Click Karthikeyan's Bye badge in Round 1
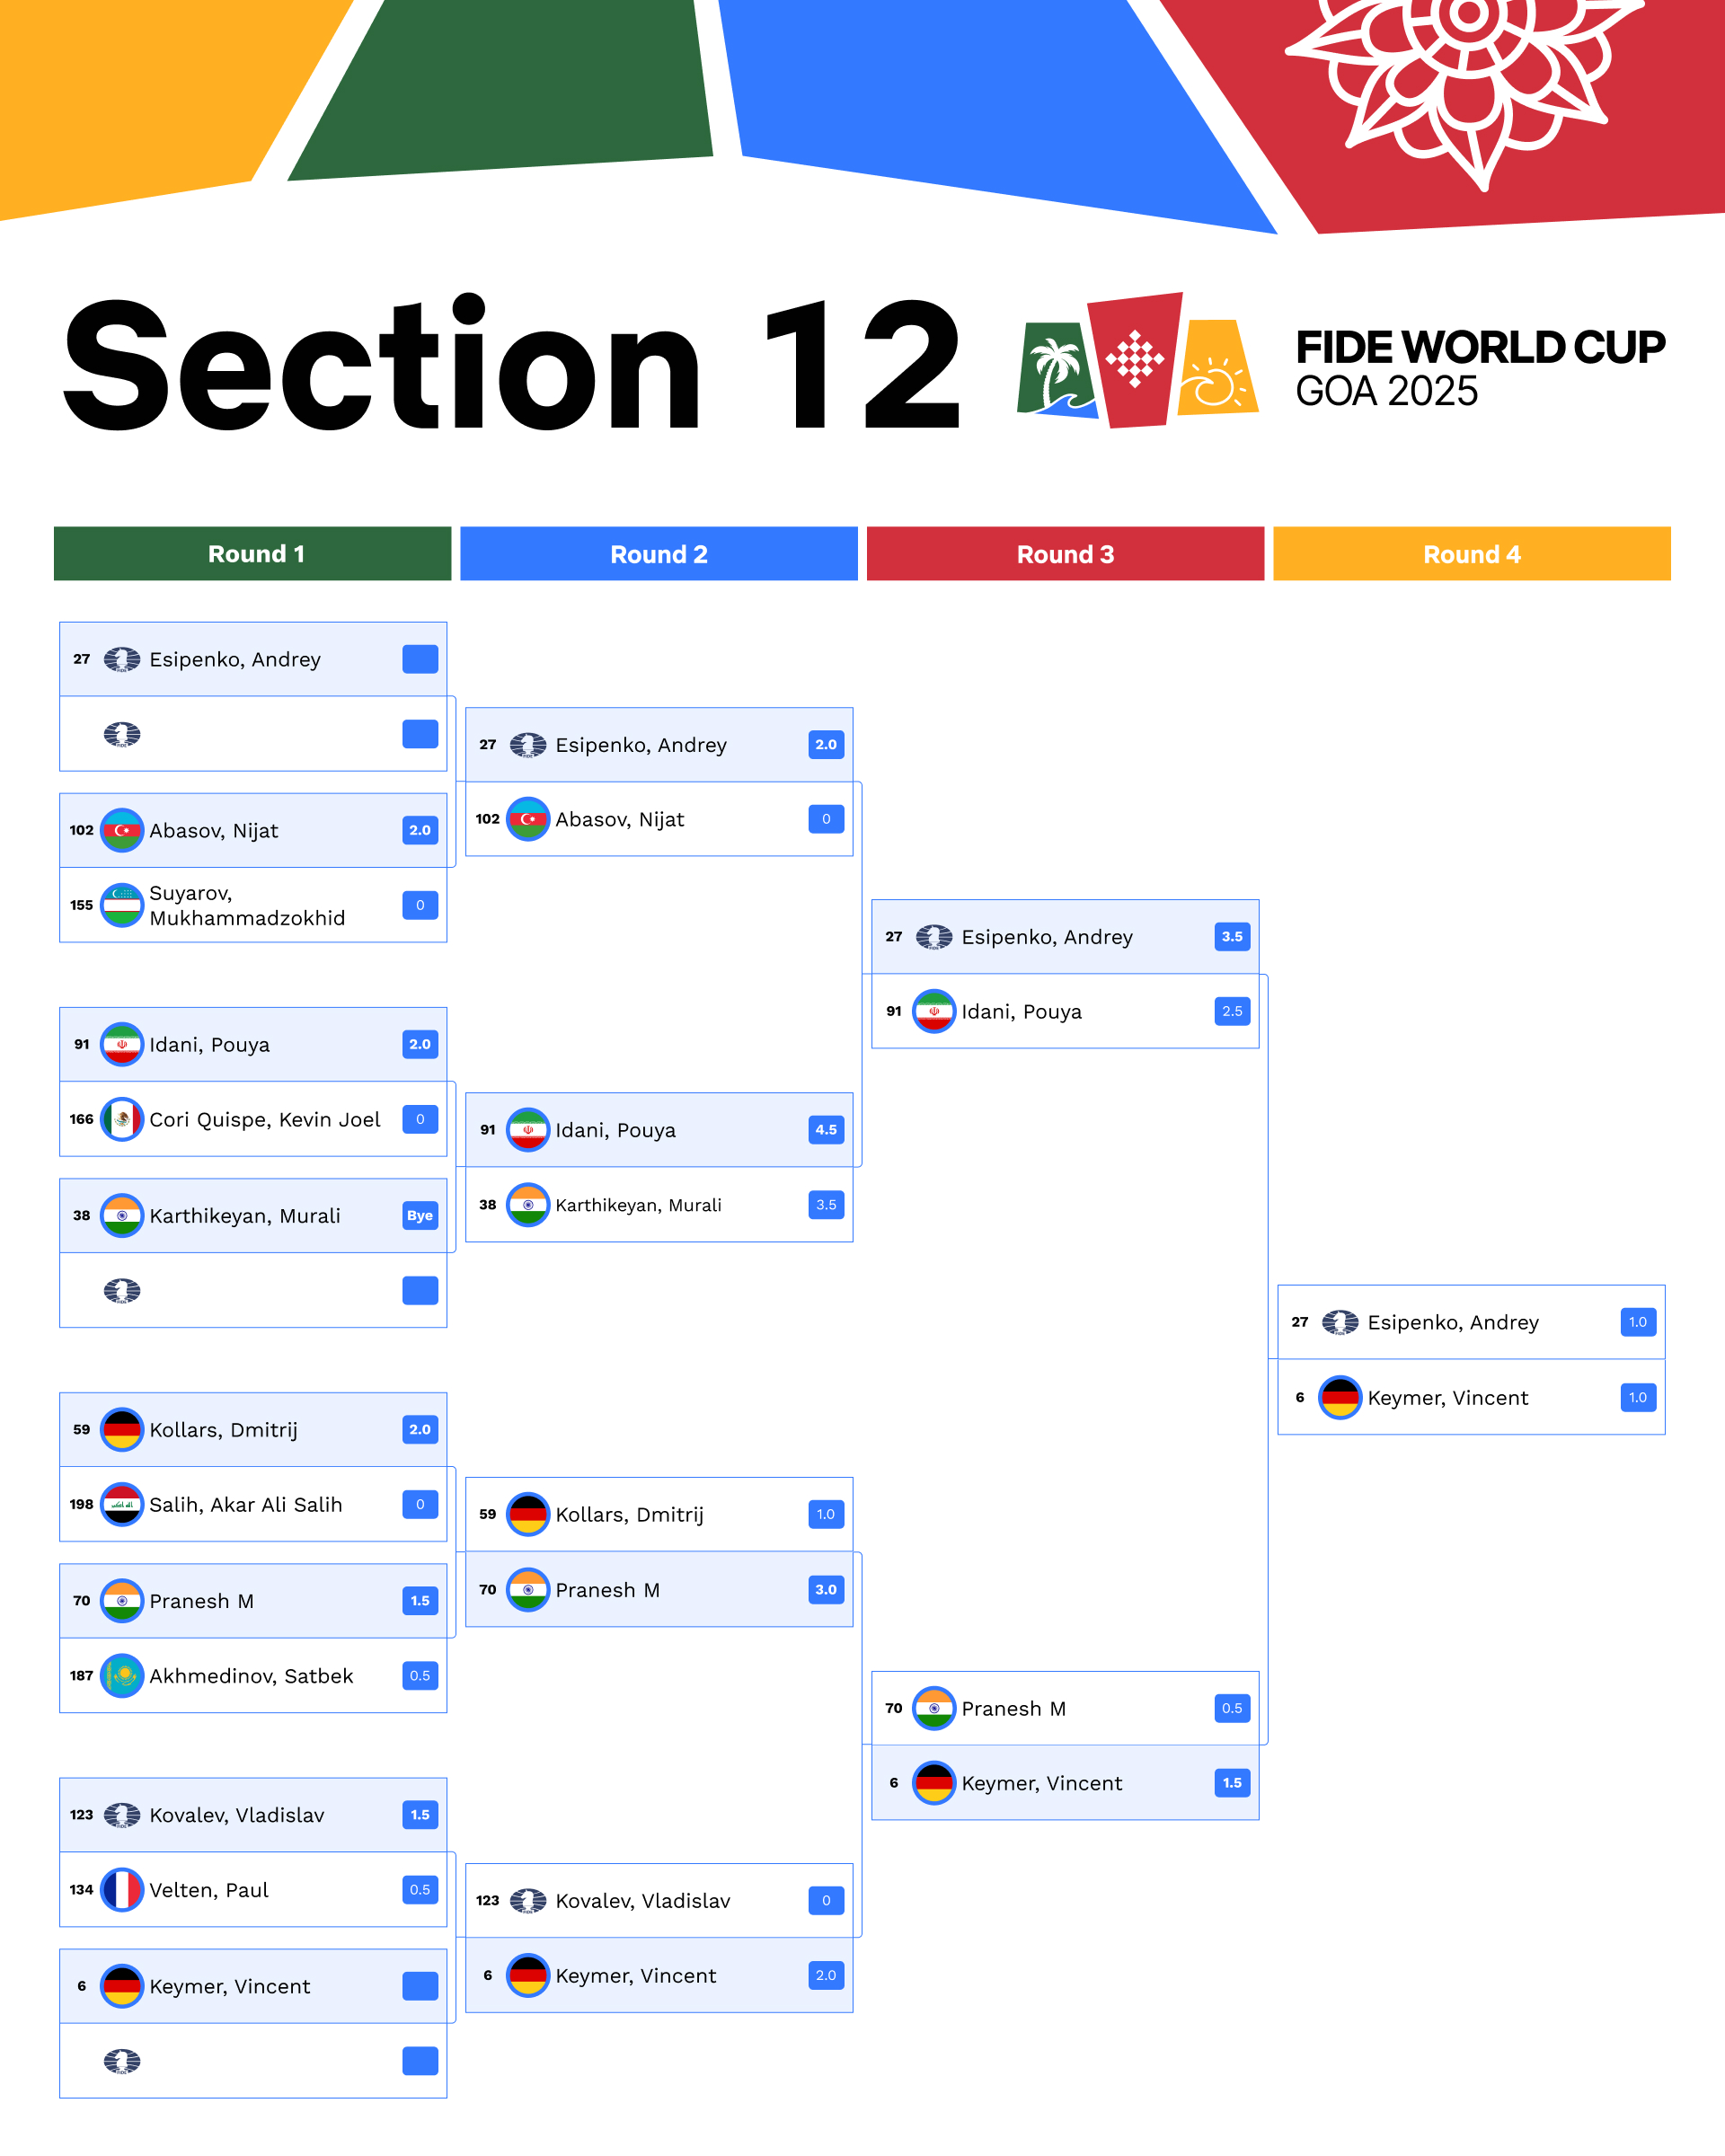The width and height of the screenshot is (1725, 2156). 420,1216
